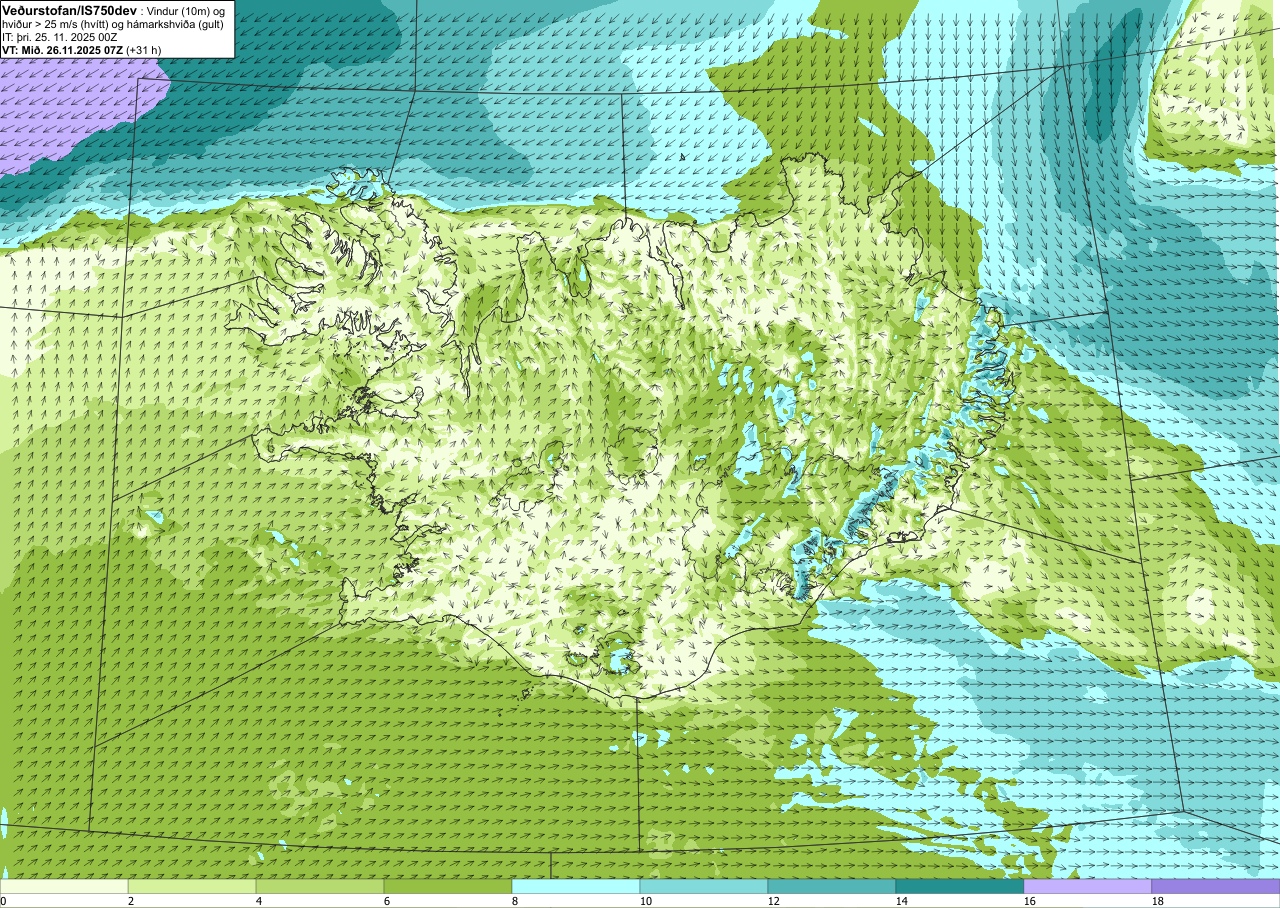Select the medium green 4–6 m/s legend swatch
The image size is (1280, 908).
tap(320, 886)
